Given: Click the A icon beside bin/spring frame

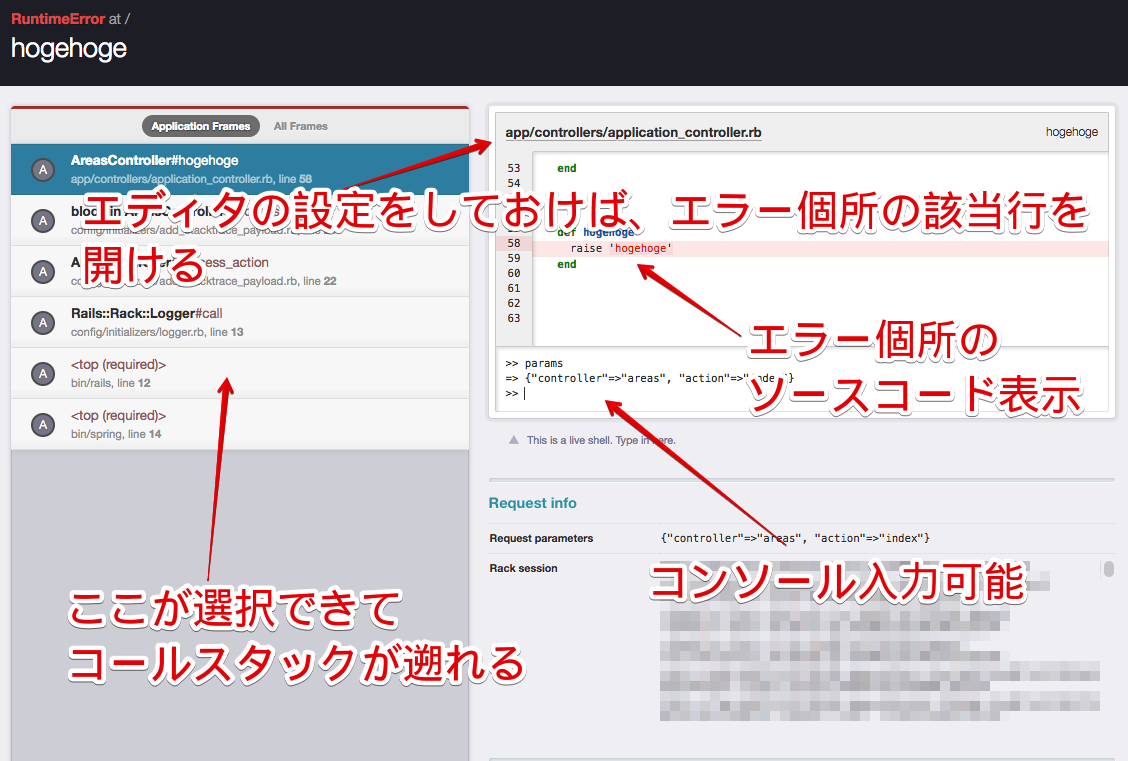Looking at the screenshot, I should coord(43,425).
